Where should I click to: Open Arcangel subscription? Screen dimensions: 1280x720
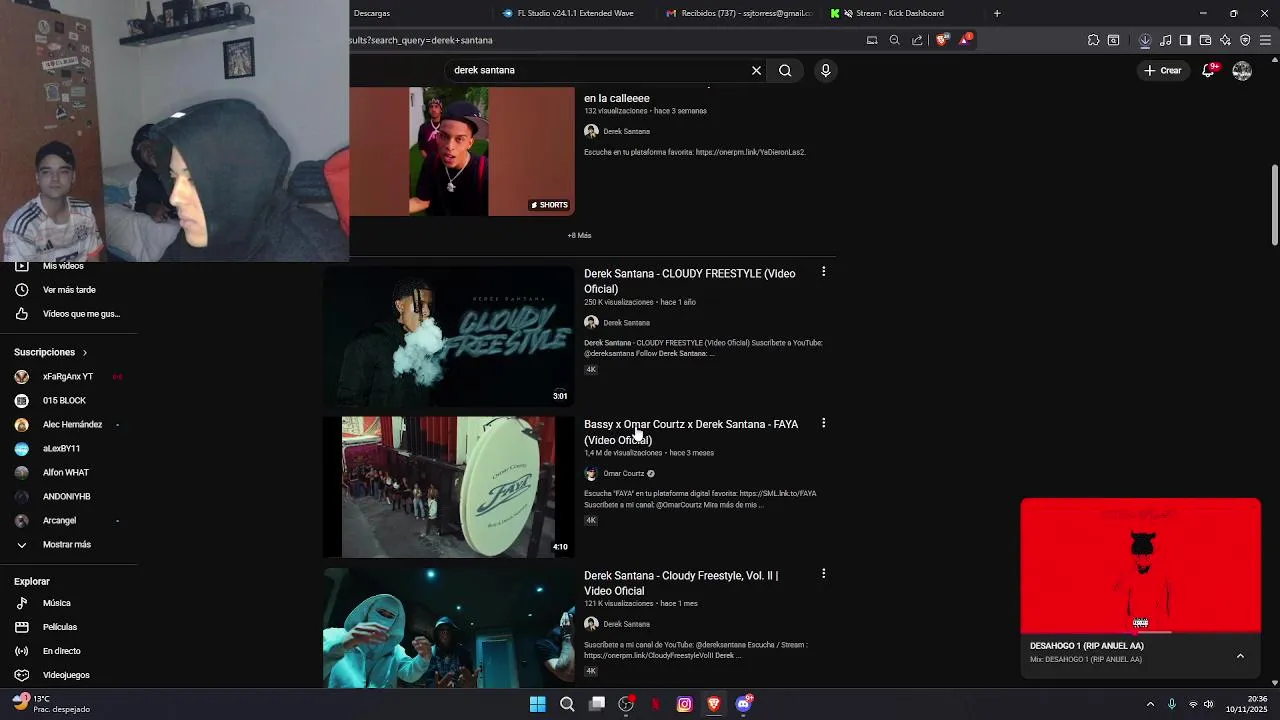pos(69,521)
